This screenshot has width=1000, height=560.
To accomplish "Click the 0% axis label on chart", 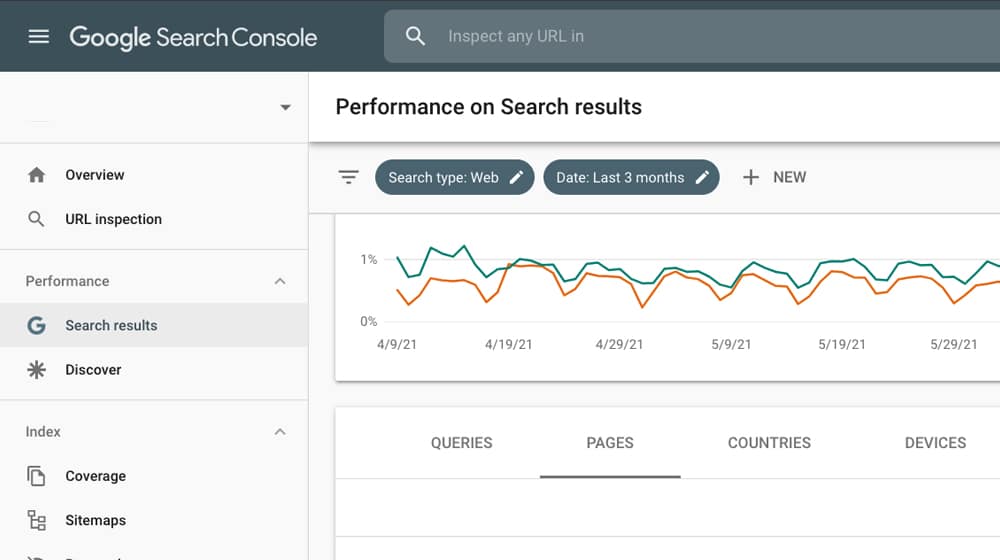I will tap(369, 321).
